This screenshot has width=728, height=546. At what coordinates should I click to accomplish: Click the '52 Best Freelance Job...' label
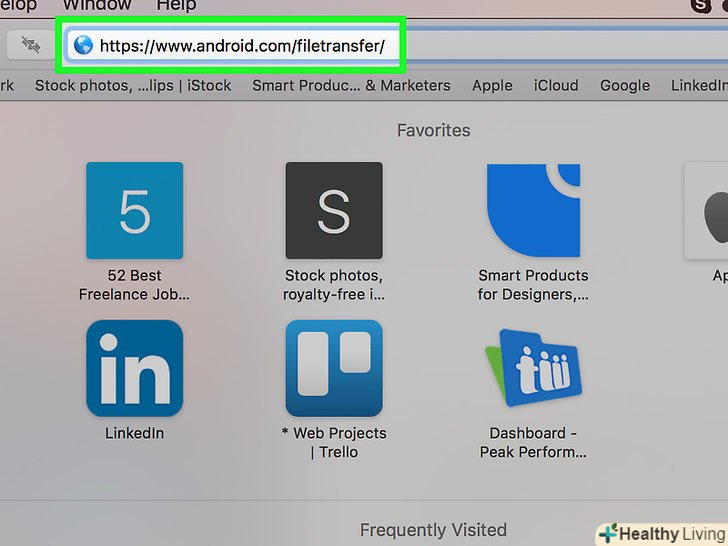point(134,285)
